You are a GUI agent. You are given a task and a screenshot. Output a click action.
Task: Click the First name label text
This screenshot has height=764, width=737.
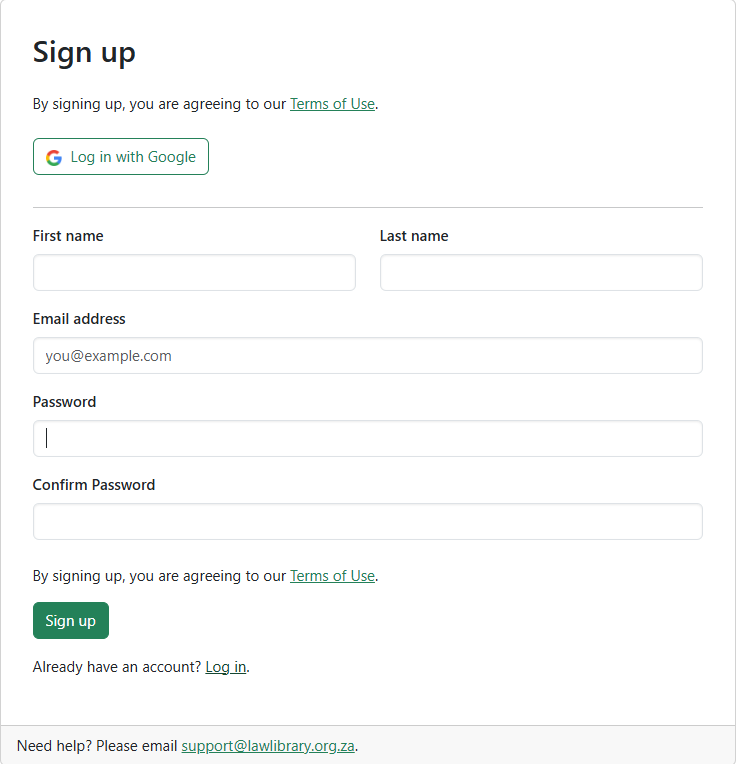click(x=68, y=236)
